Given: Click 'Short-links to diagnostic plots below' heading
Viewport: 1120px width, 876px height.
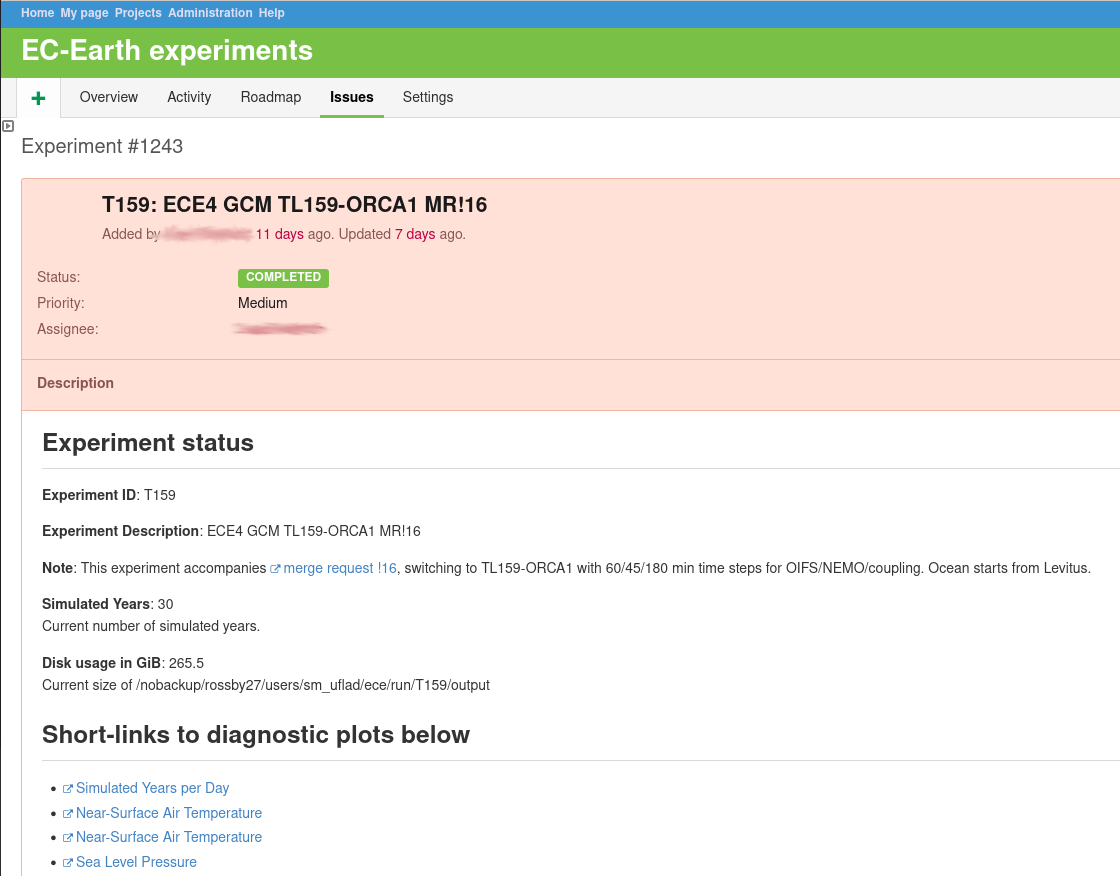Looking at the screenshot, I should click(256, 735).
